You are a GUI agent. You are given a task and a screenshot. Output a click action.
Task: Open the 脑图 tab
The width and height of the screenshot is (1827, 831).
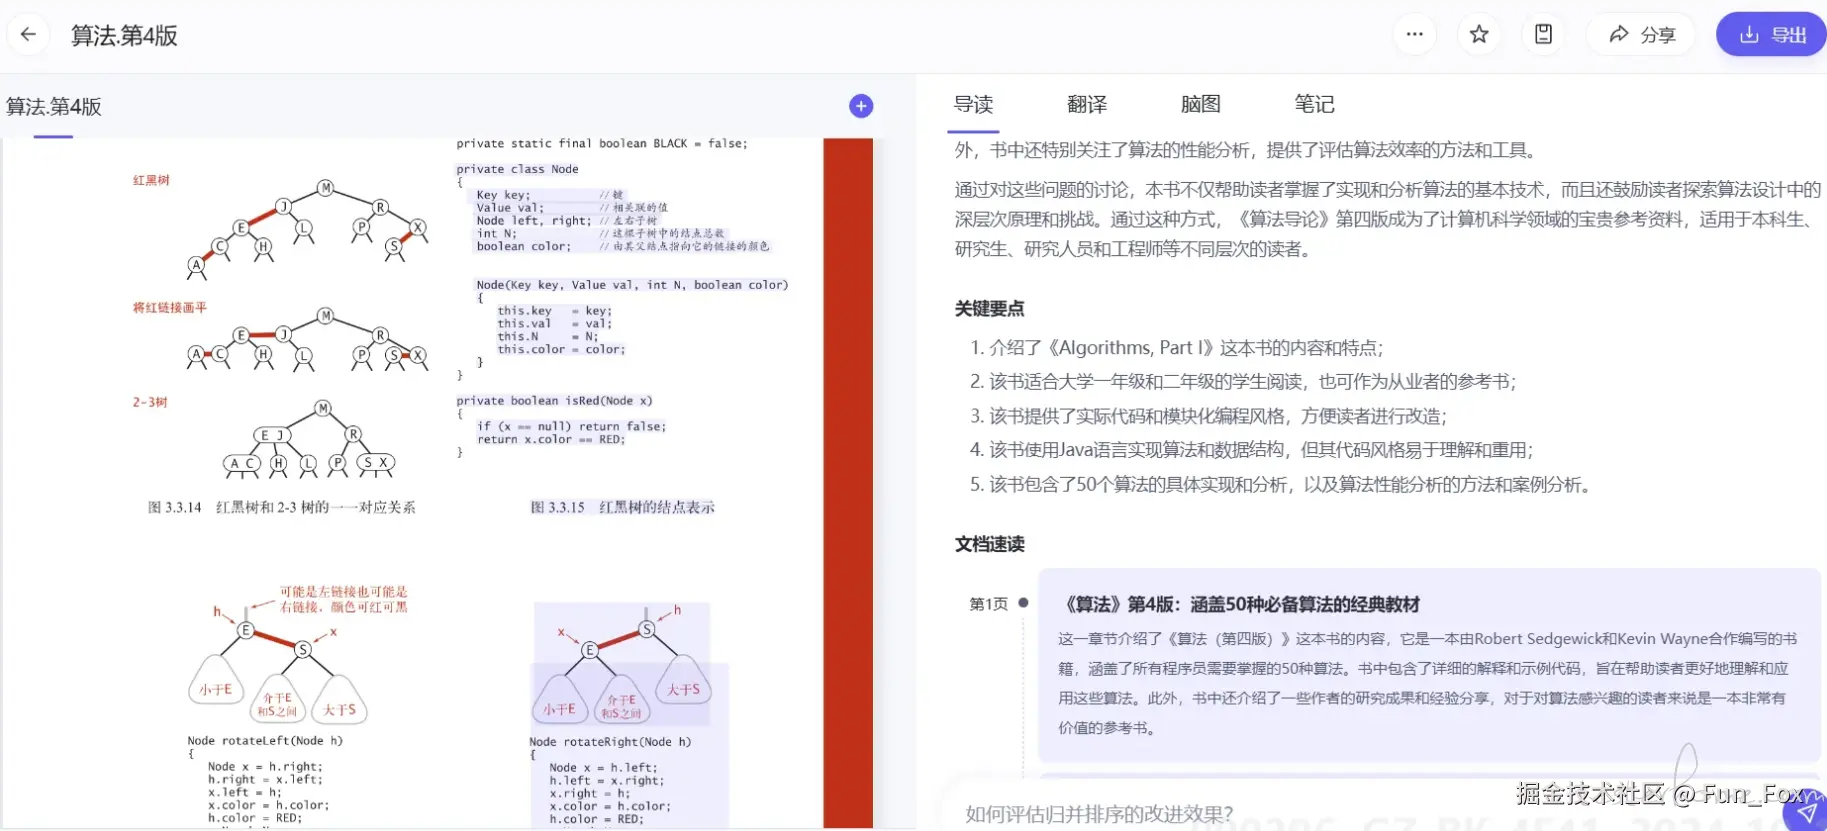(1200, 104)
